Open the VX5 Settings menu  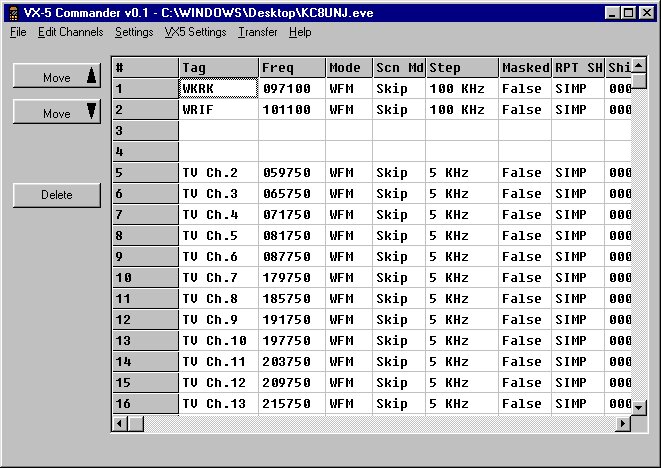195,32
